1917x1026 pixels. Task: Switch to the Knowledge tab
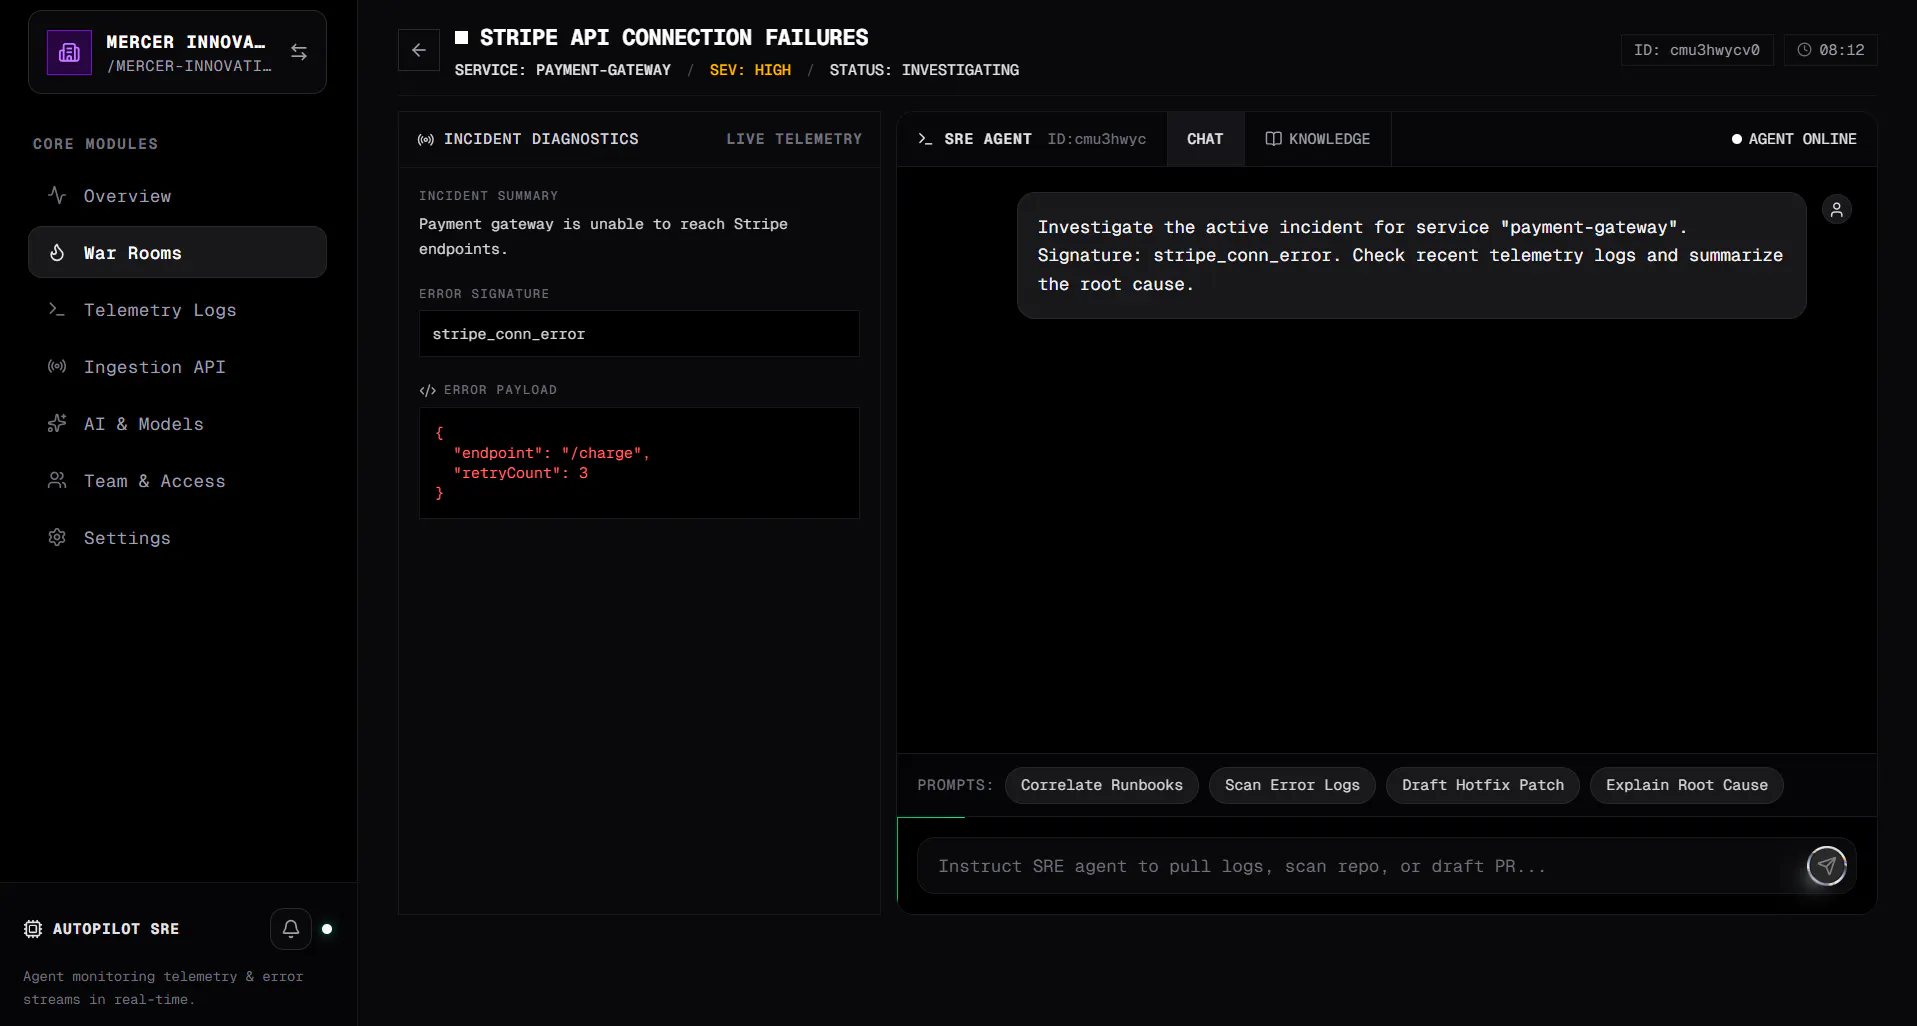1318,139
